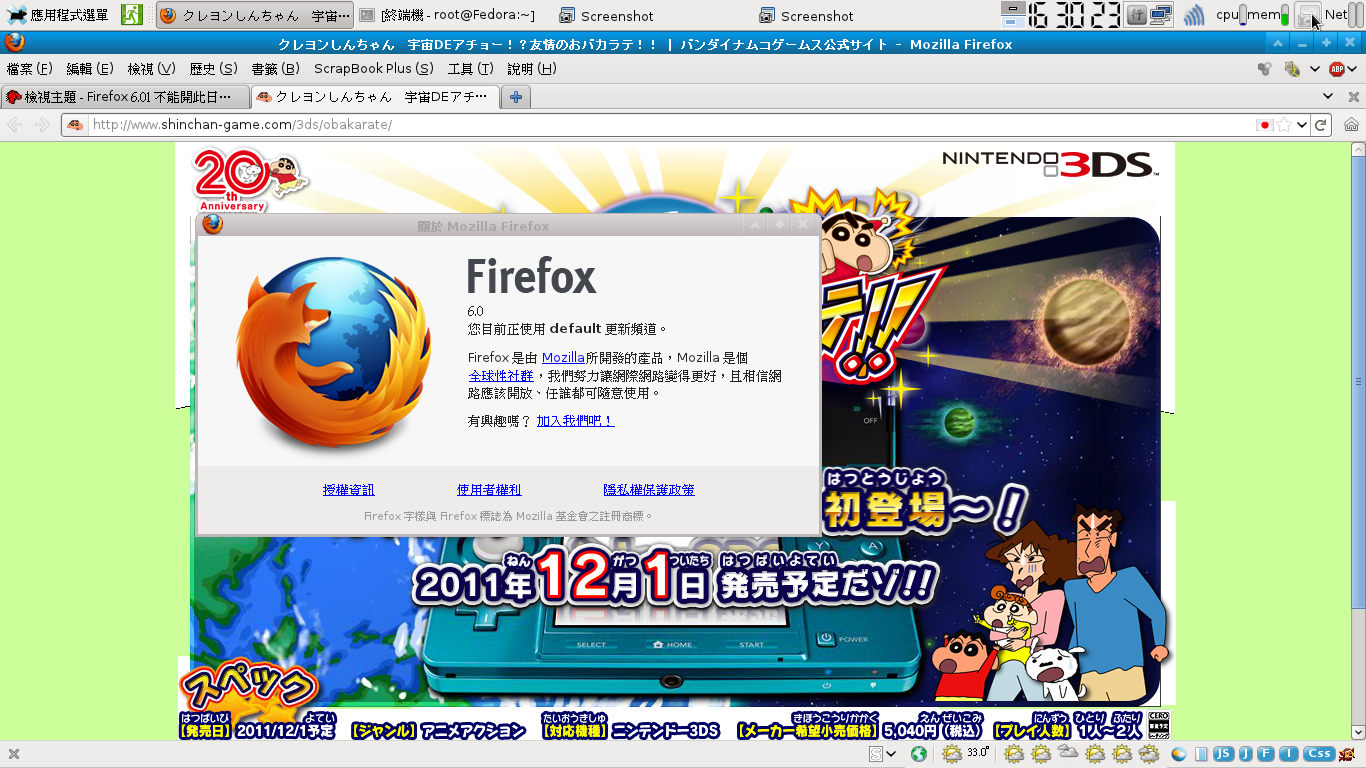Switch to the 終端機 root@Fedora taskbar window

(x=447, y=15)
